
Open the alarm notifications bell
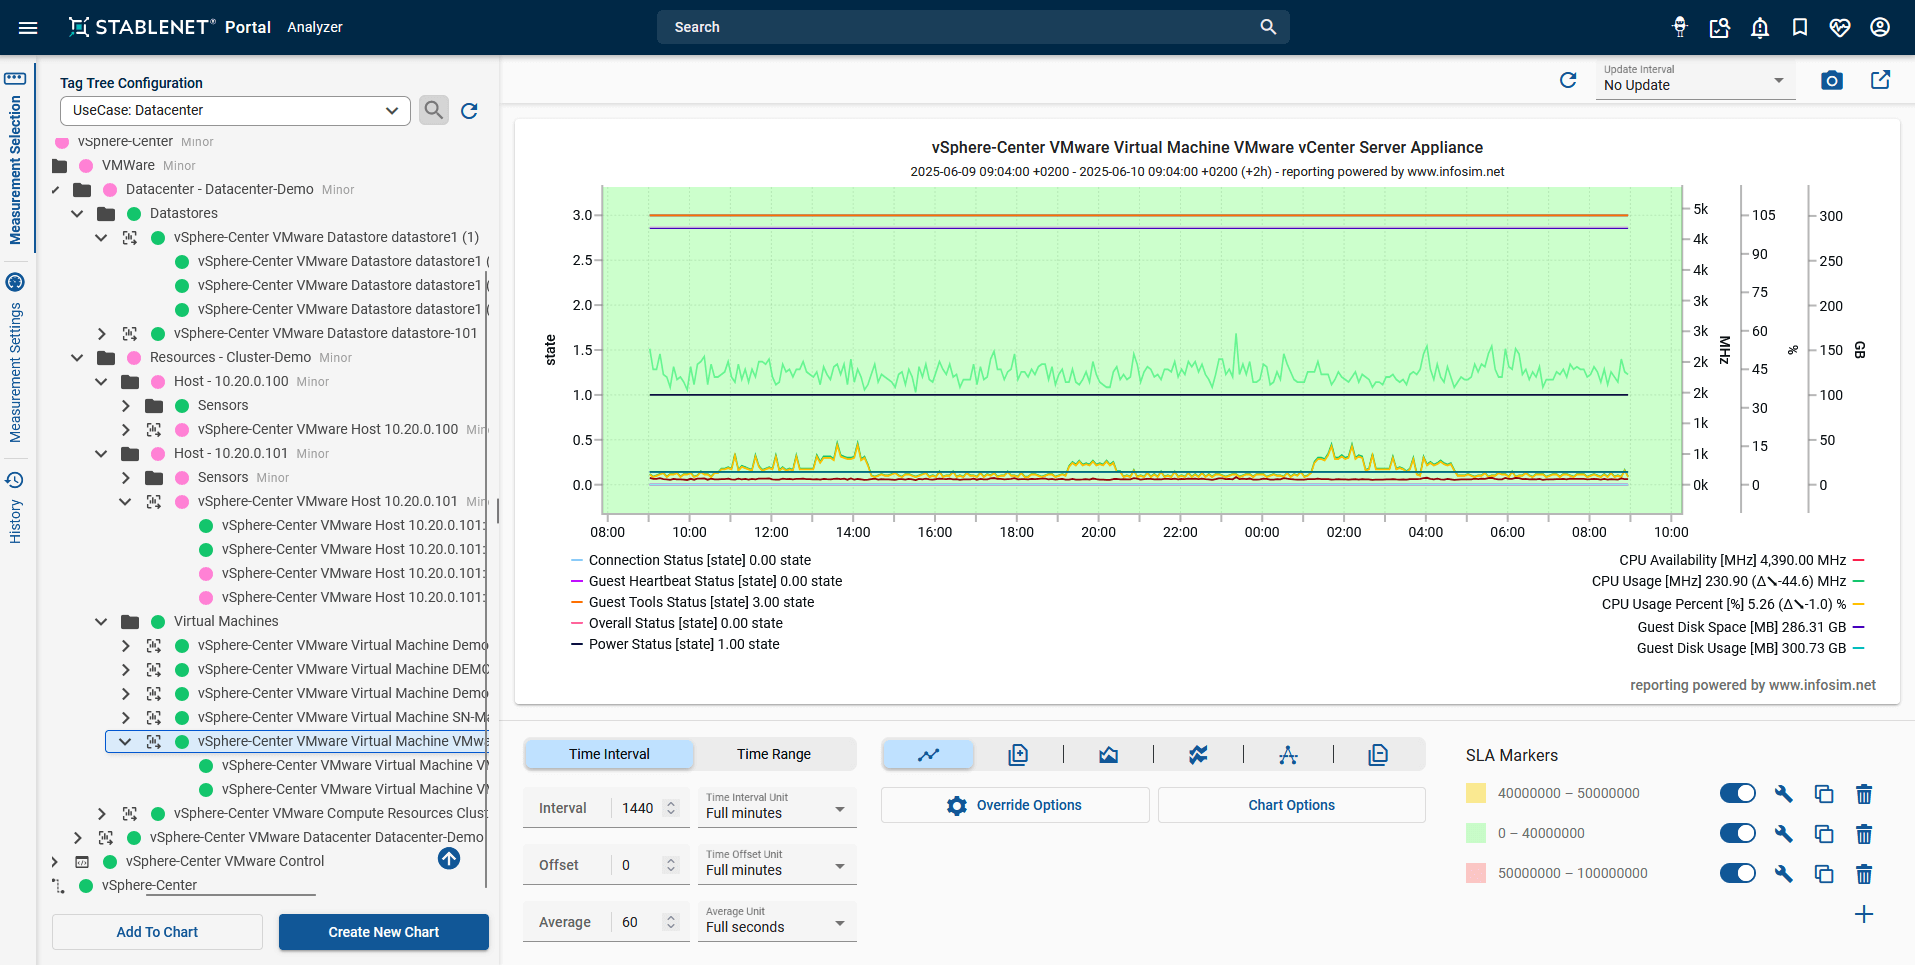point(1760,27)
